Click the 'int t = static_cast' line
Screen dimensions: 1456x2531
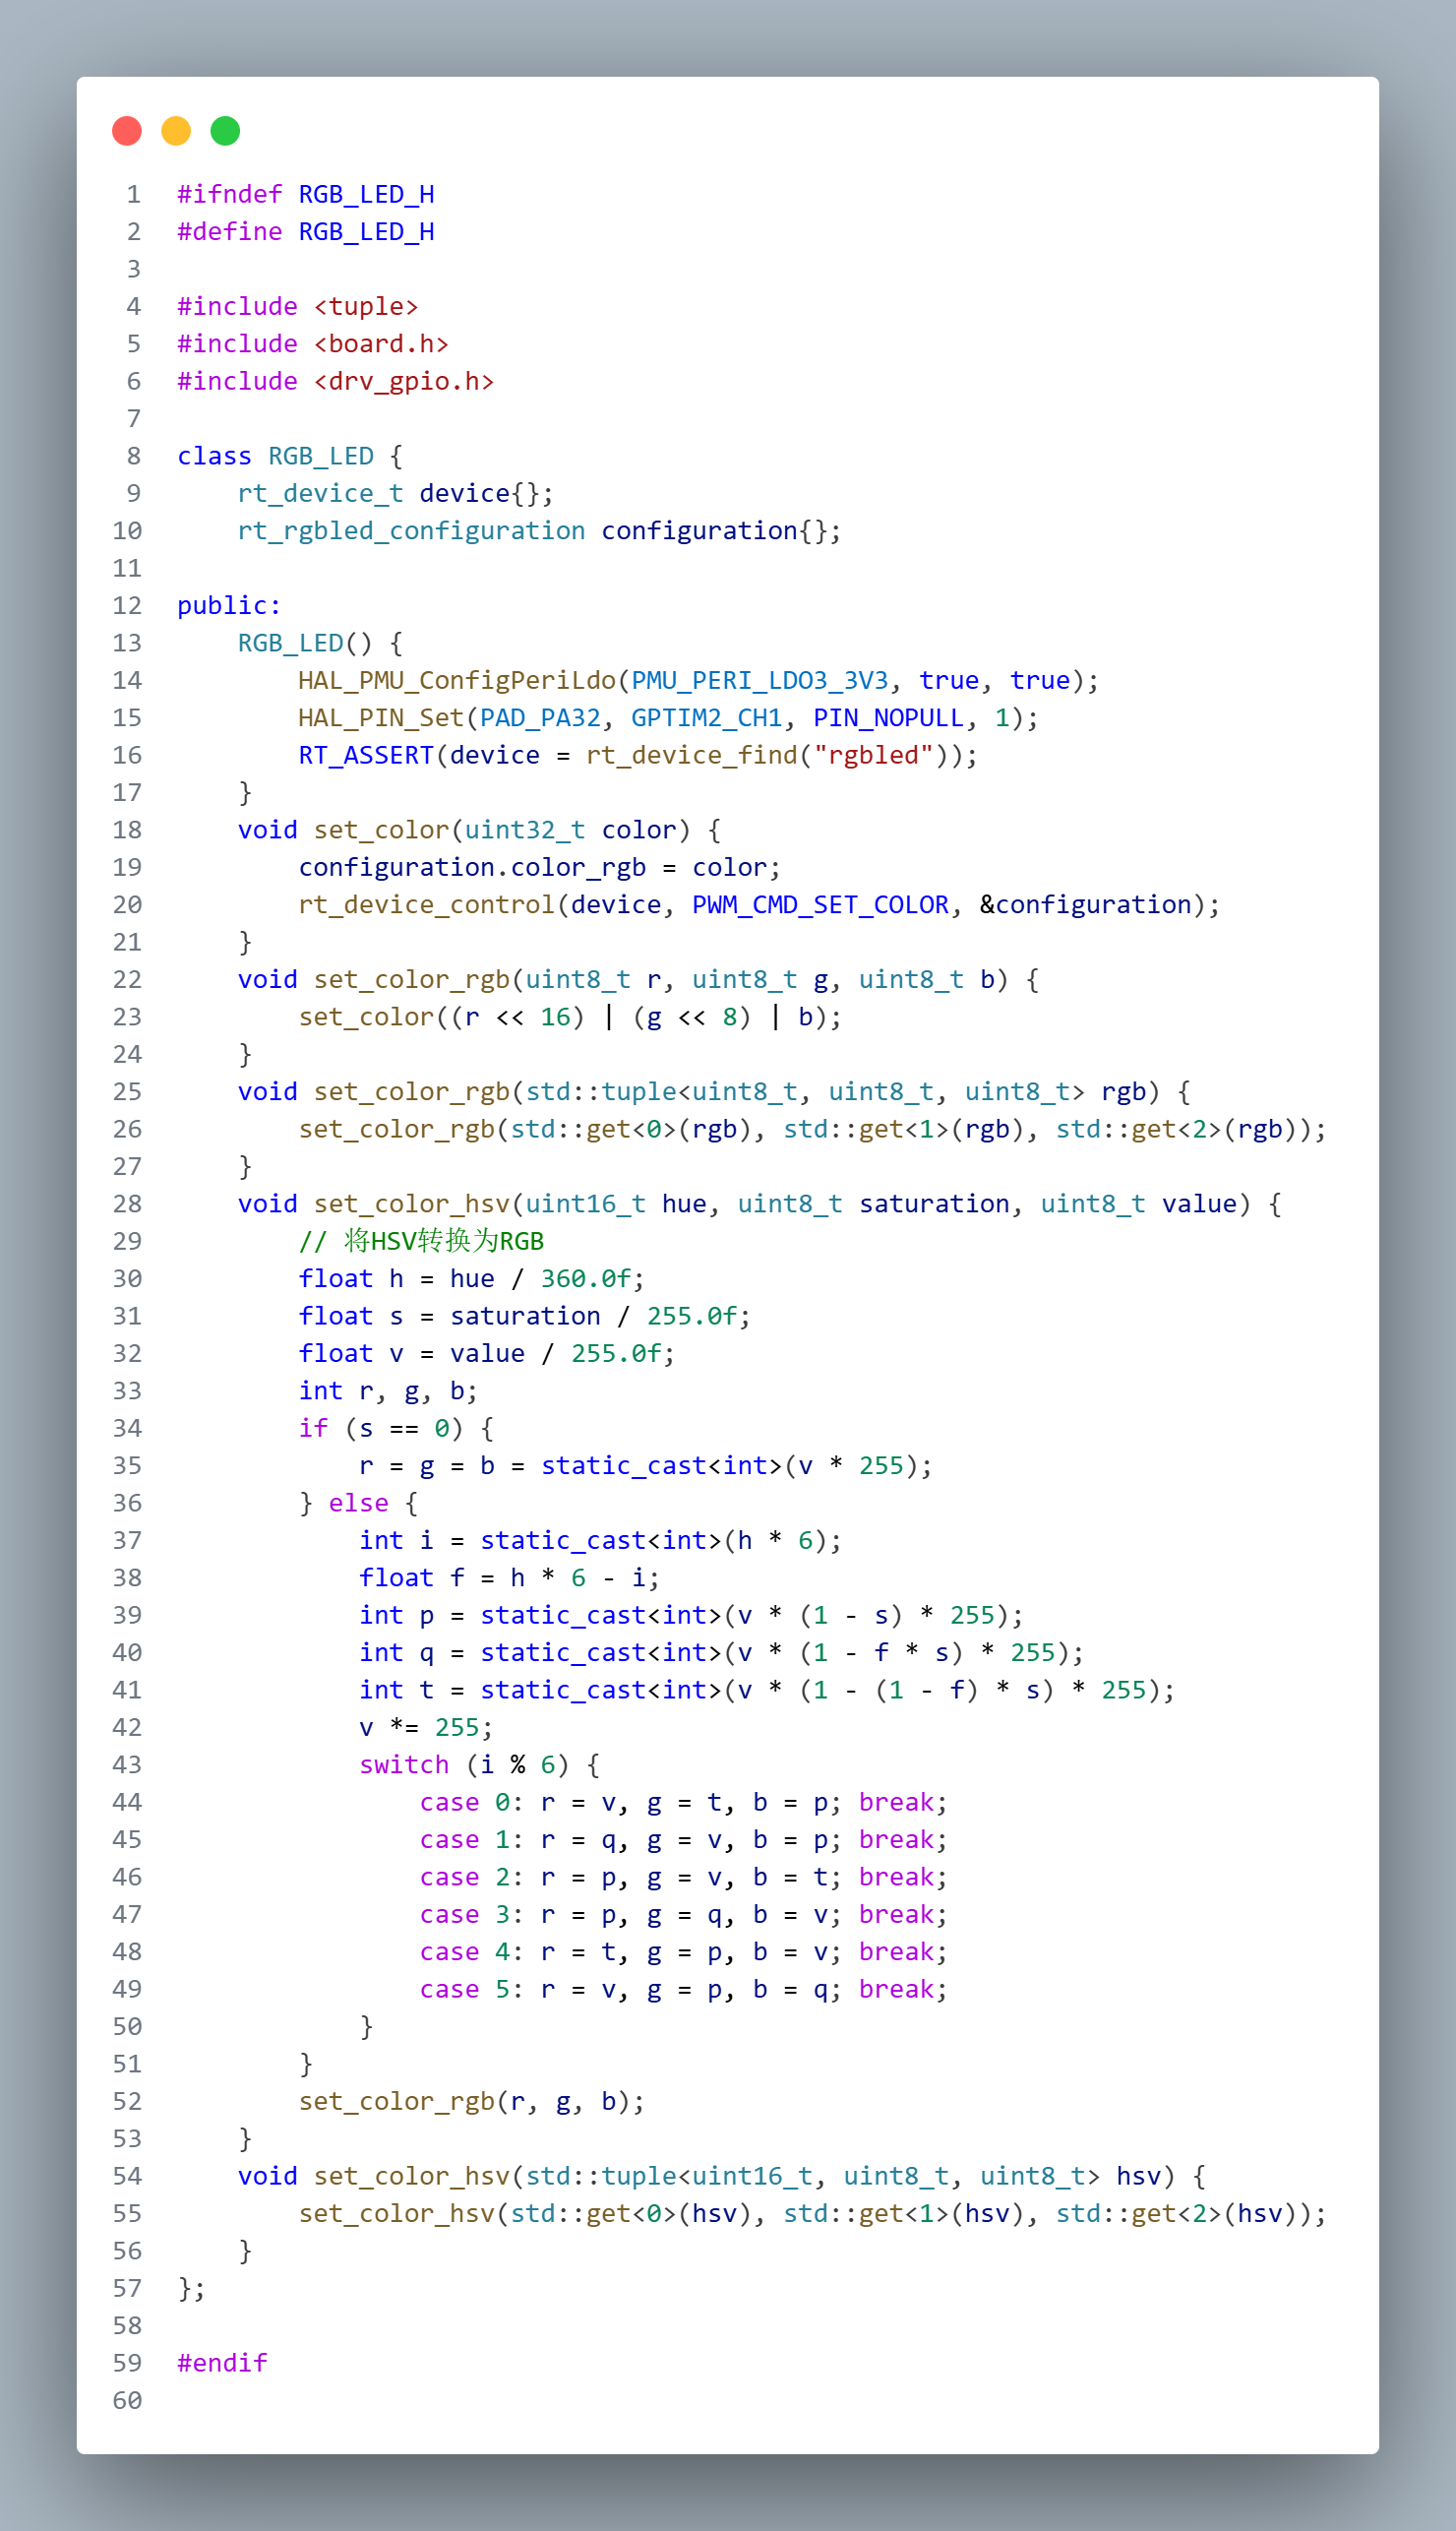point(767,1690)
